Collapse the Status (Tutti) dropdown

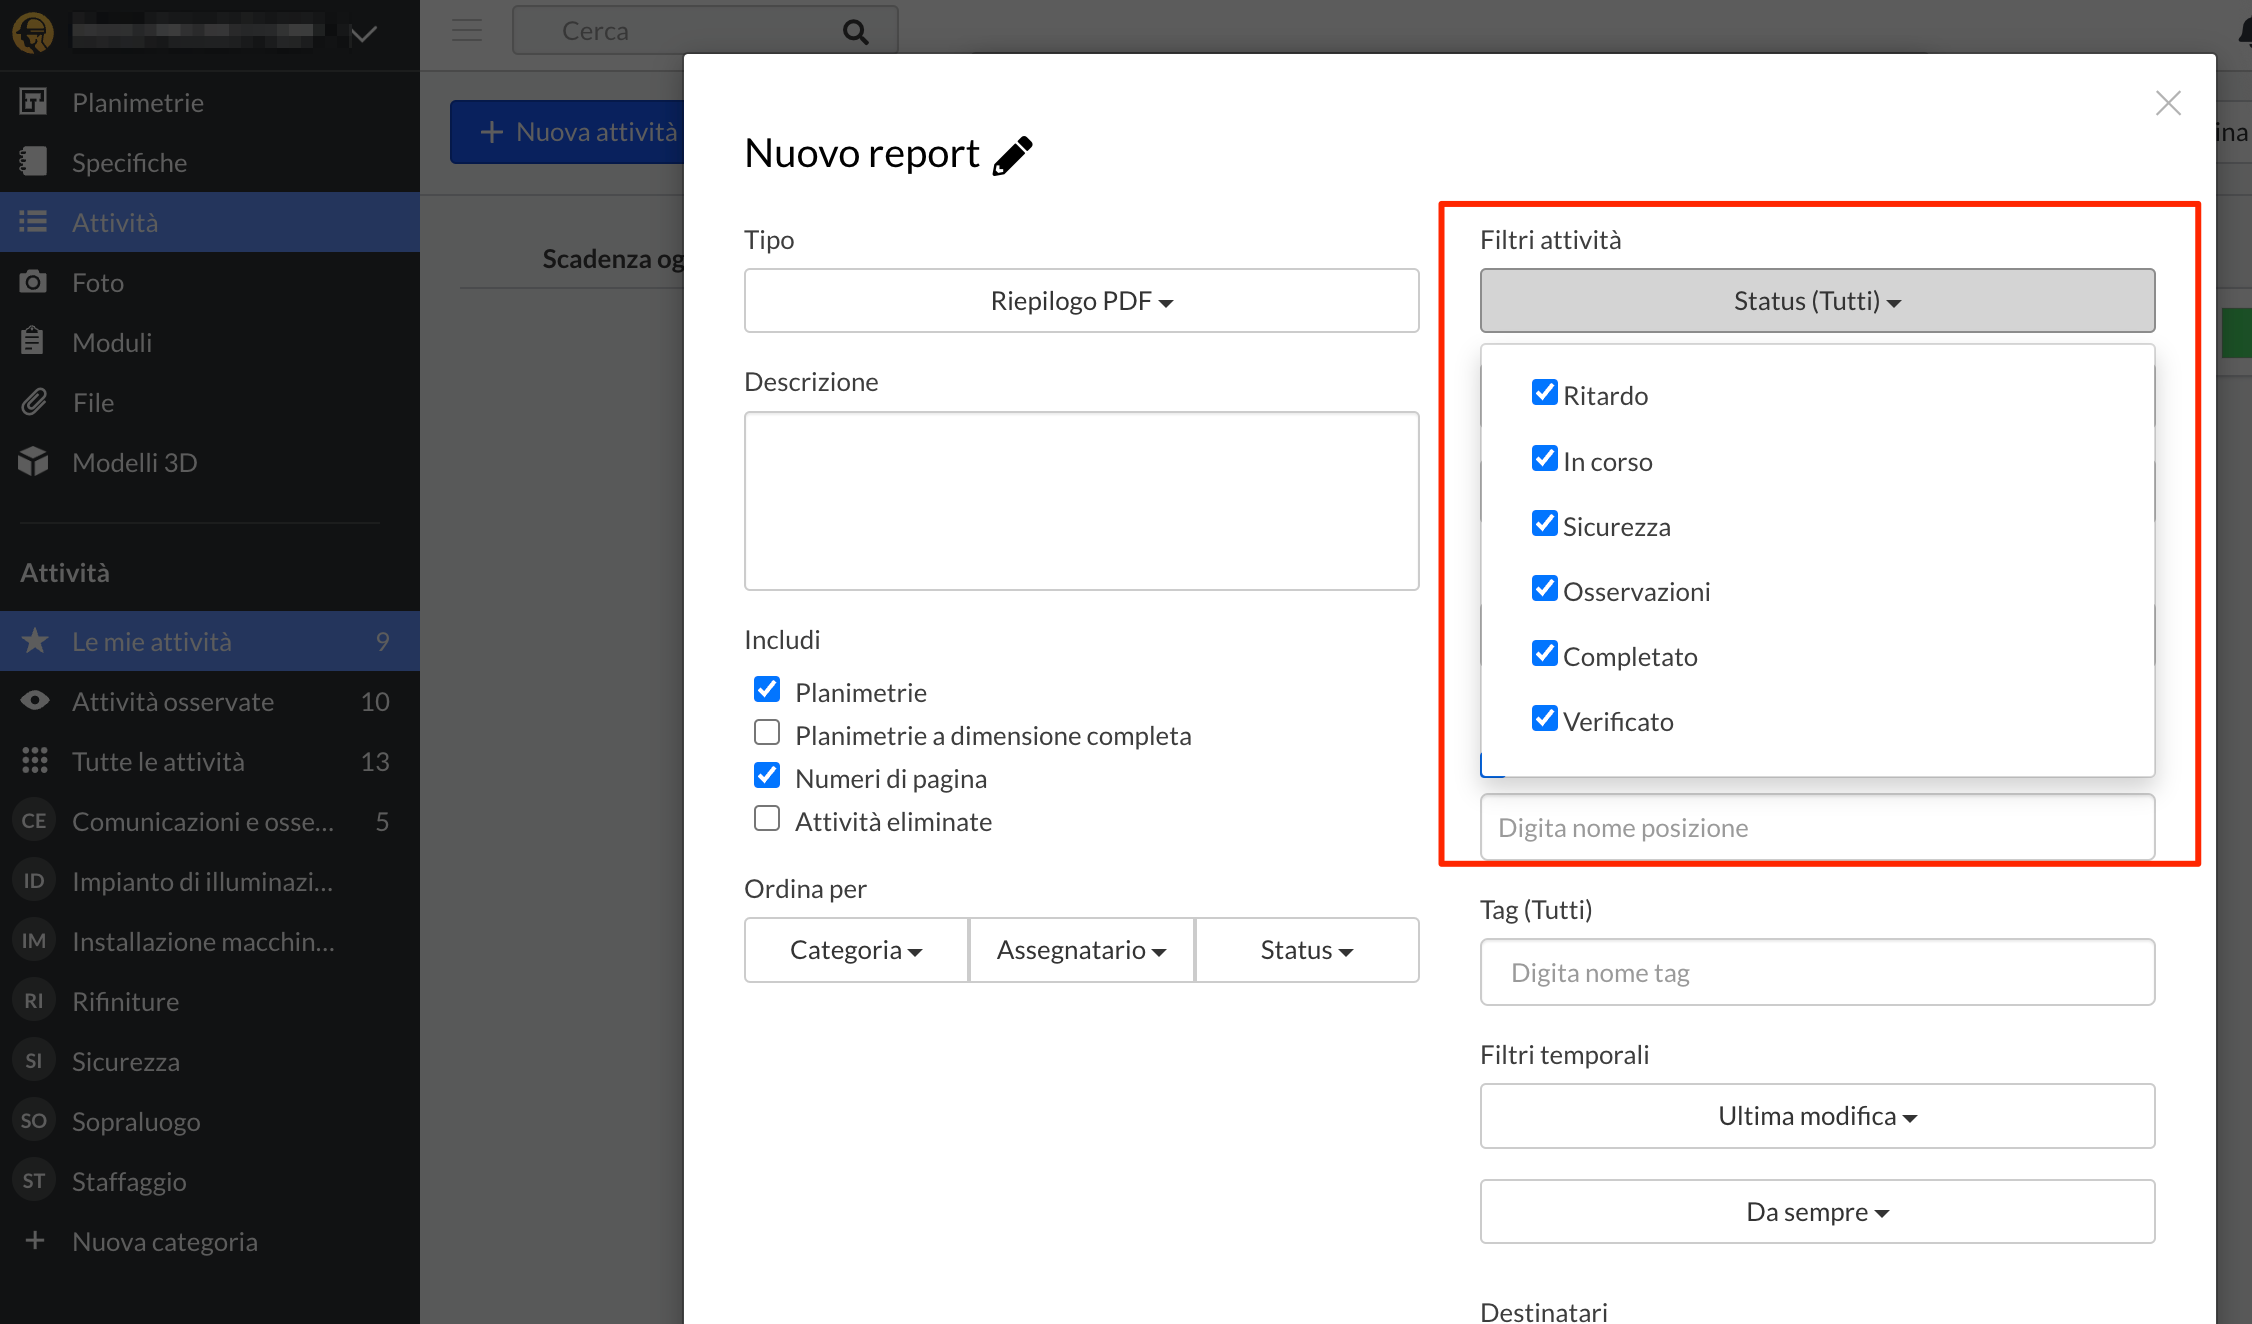1817,301
